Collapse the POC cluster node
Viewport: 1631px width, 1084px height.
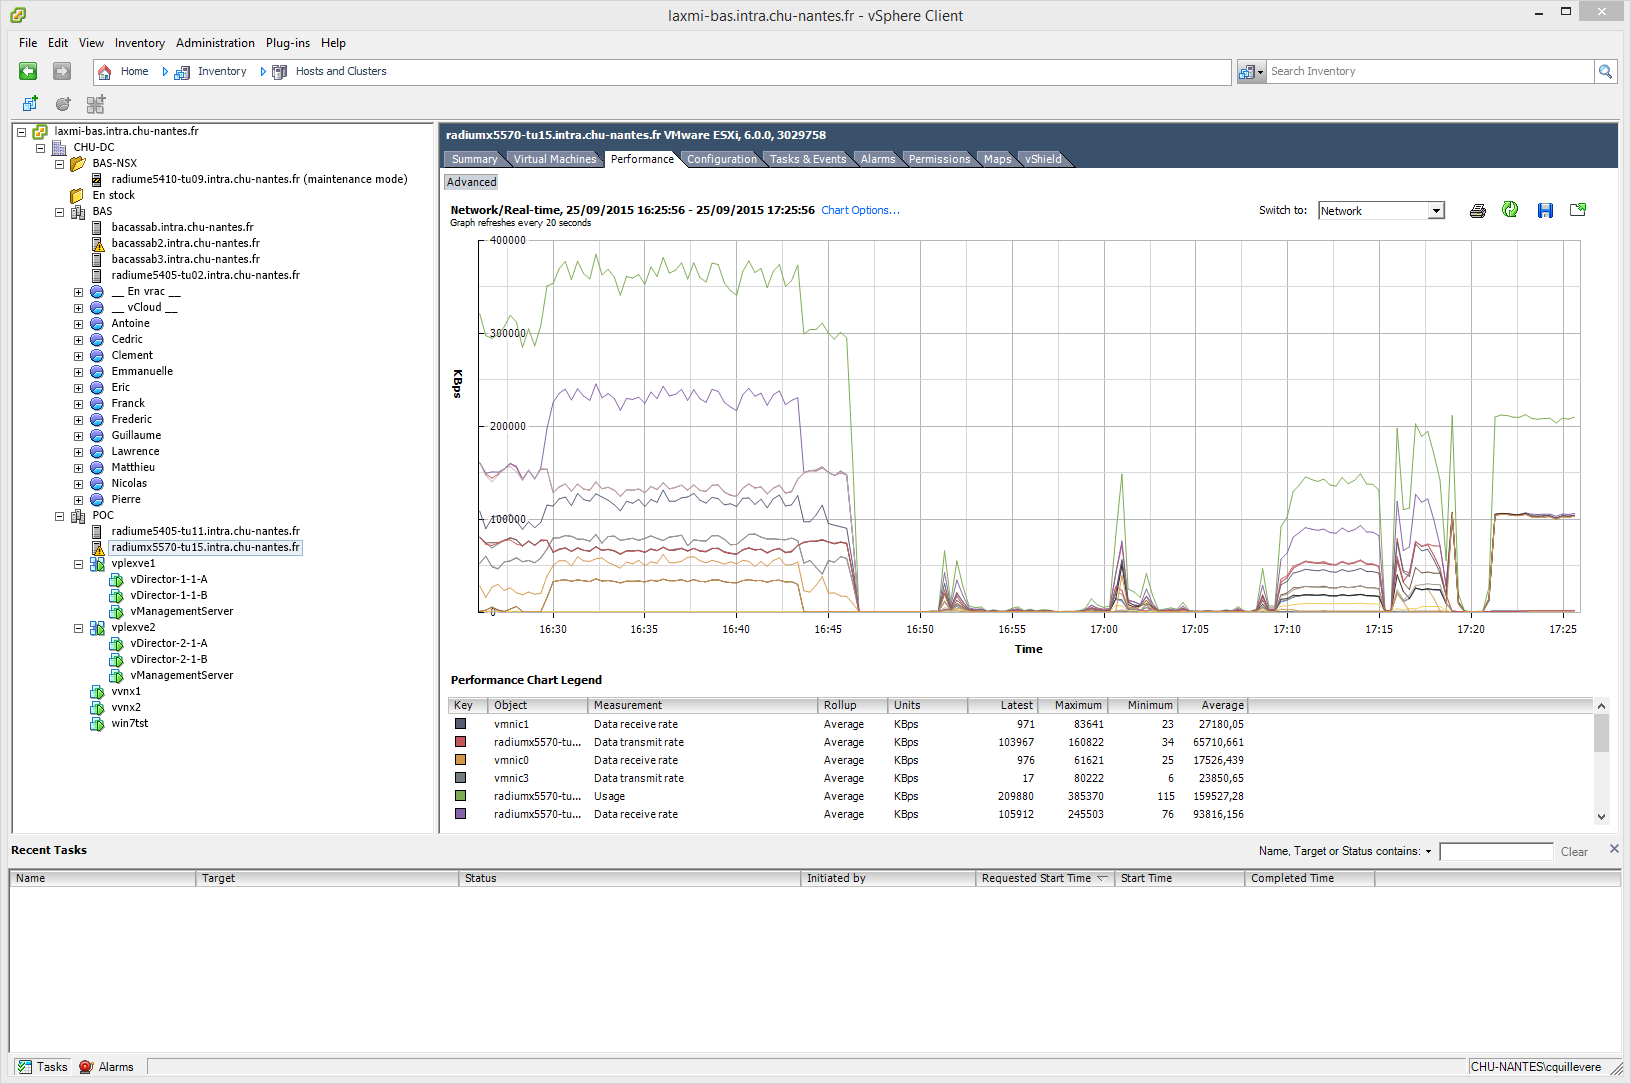click(x=59, y=516)
